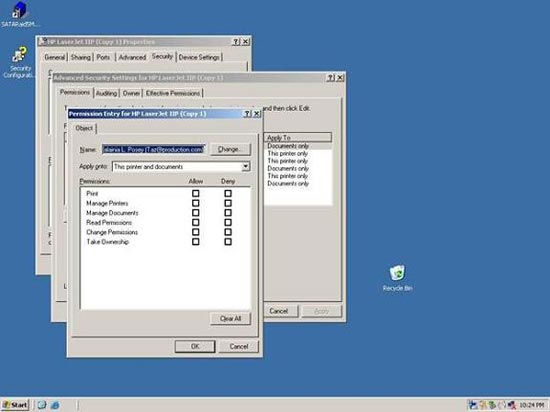550x412 pixels.
Task: Open the Effective Permissions tab
Action: coord(173,93)
